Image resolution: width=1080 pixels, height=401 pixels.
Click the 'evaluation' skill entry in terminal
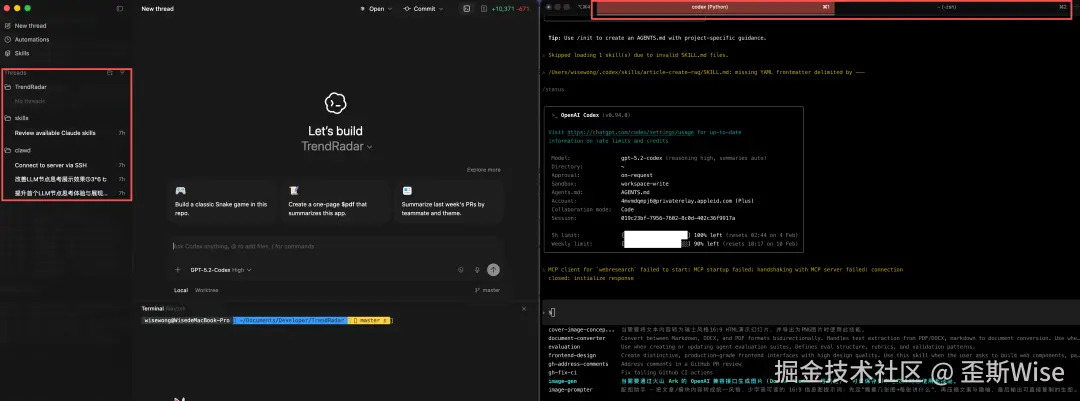point(564,347)
